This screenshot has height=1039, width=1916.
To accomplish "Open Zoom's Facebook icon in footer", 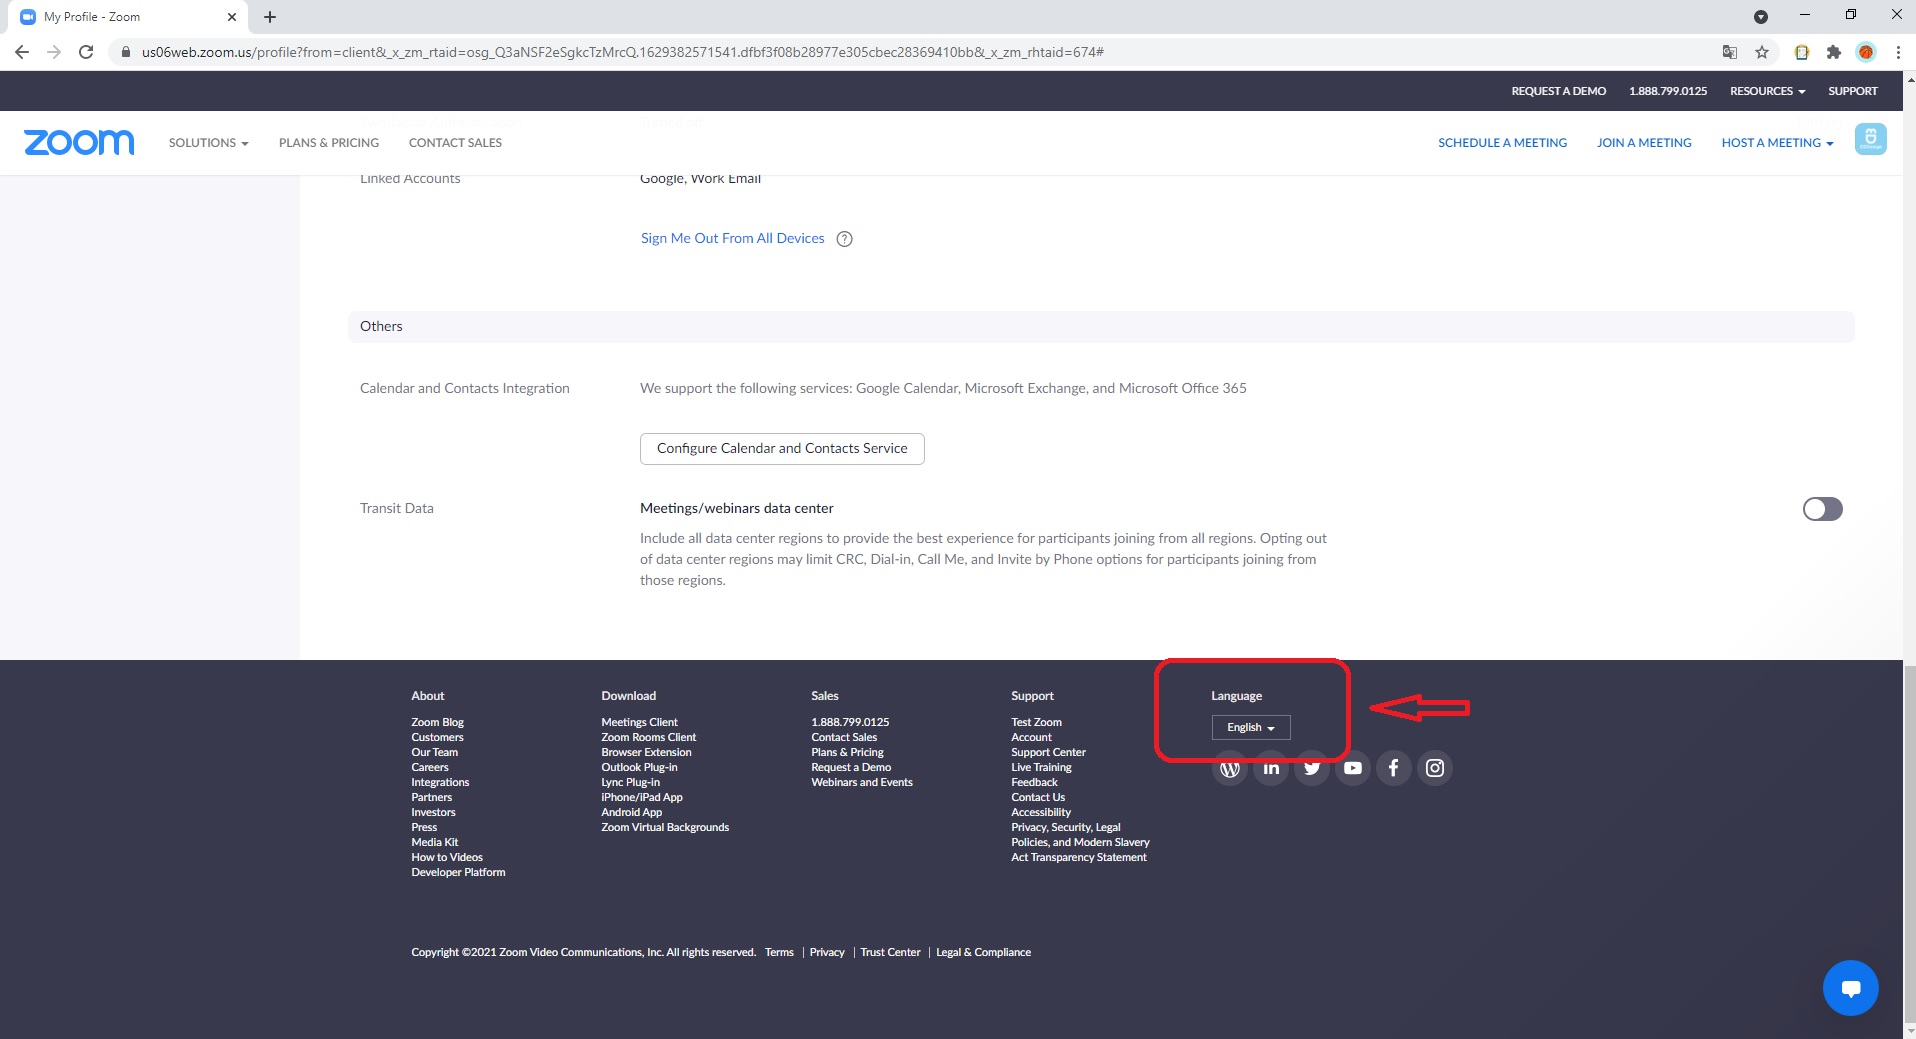I will click(x=1394, y=768).
